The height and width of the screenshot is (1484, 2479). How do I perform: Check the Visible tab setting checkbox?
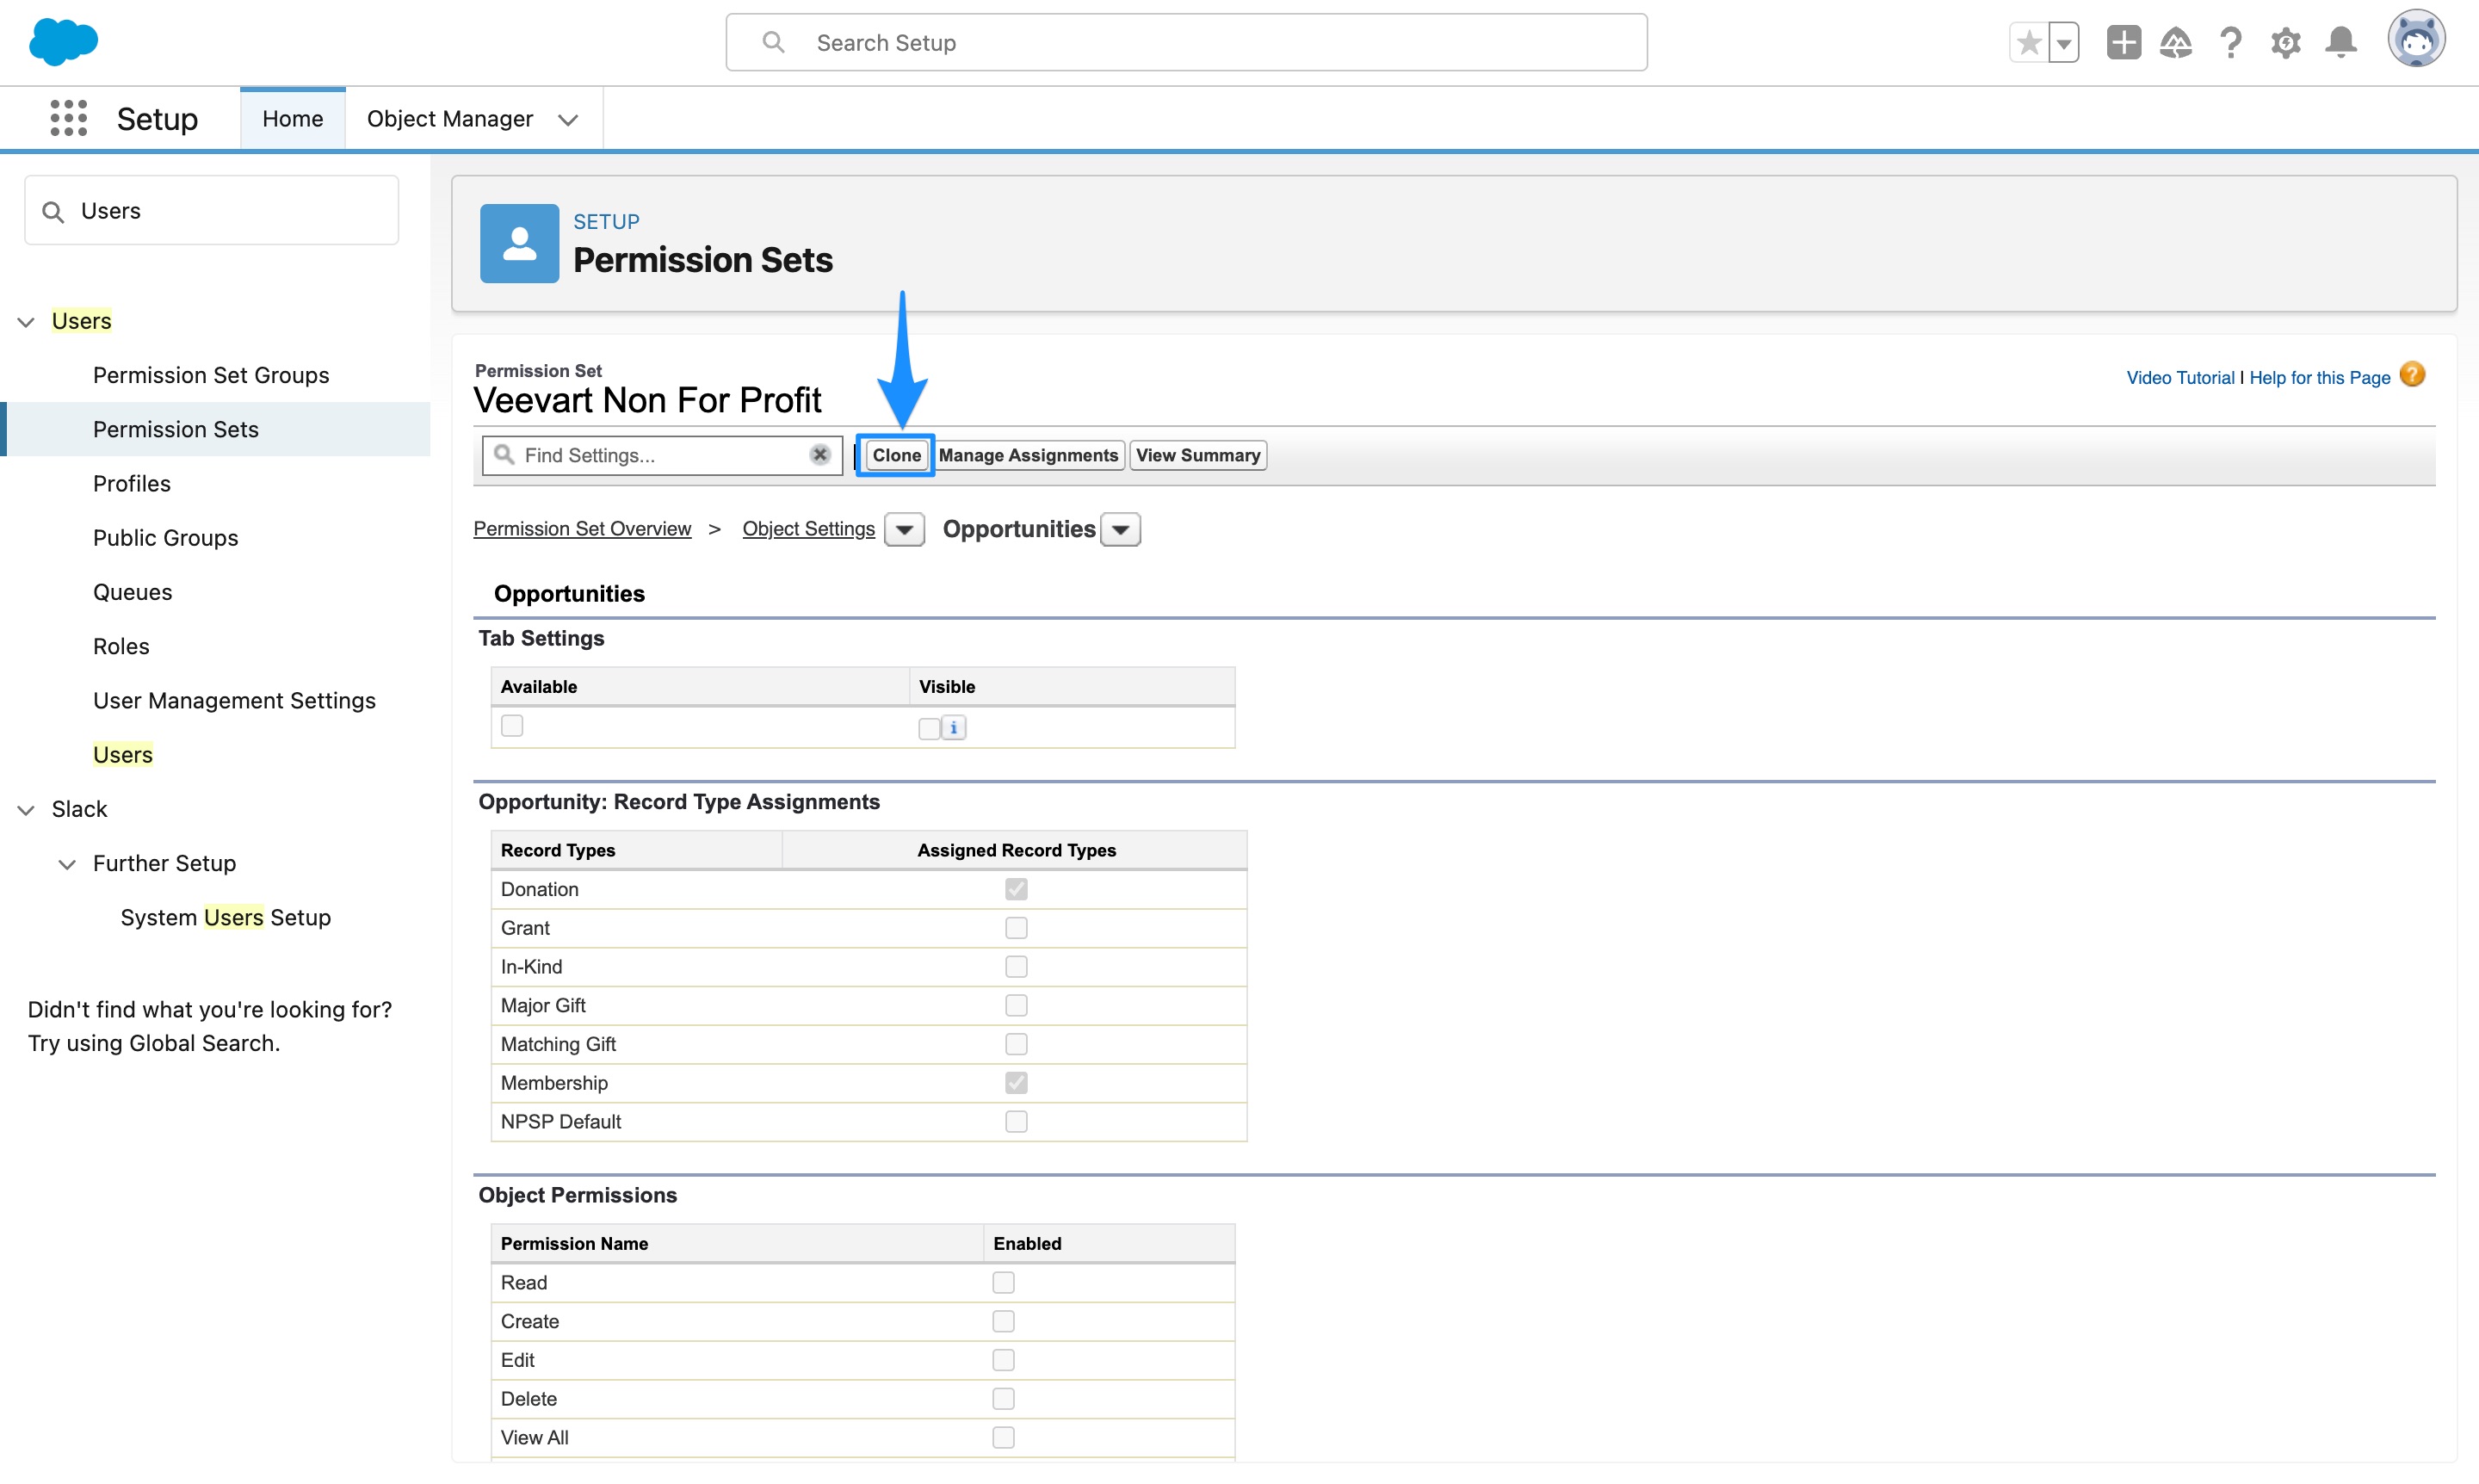(x=928, y=728)
